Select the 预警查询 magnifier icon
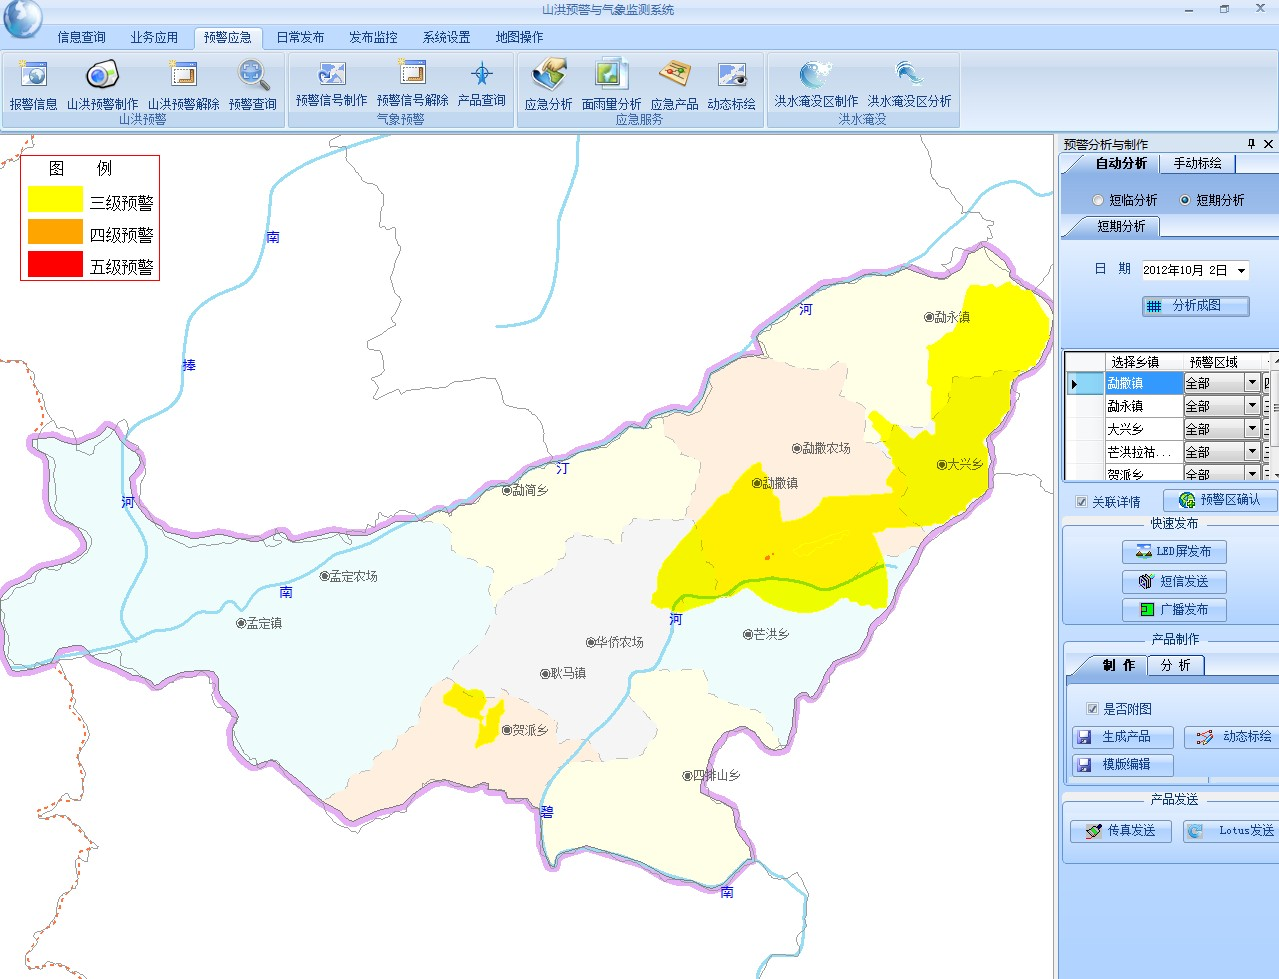1279x979 pixels. [x=252, y=77]
